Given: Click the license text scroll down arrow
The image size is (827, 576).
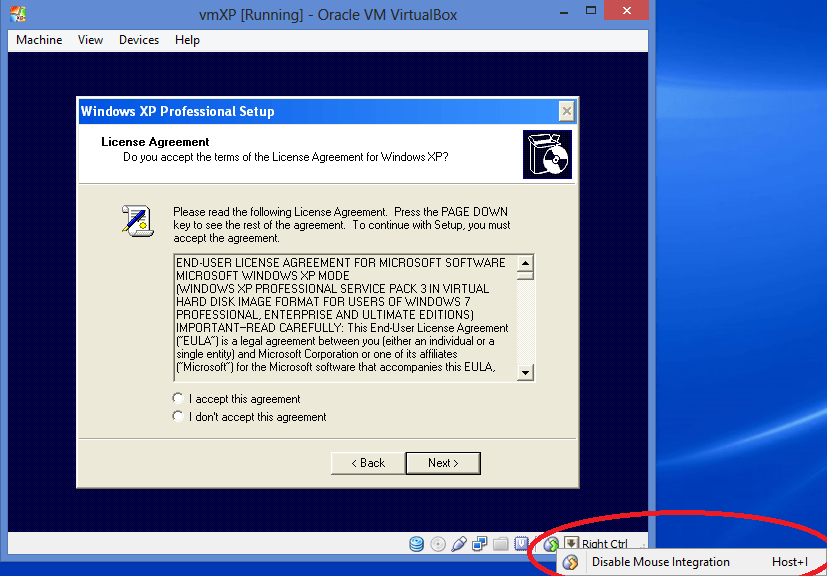Looking at the screenshot, I should (x=525, y=372).
